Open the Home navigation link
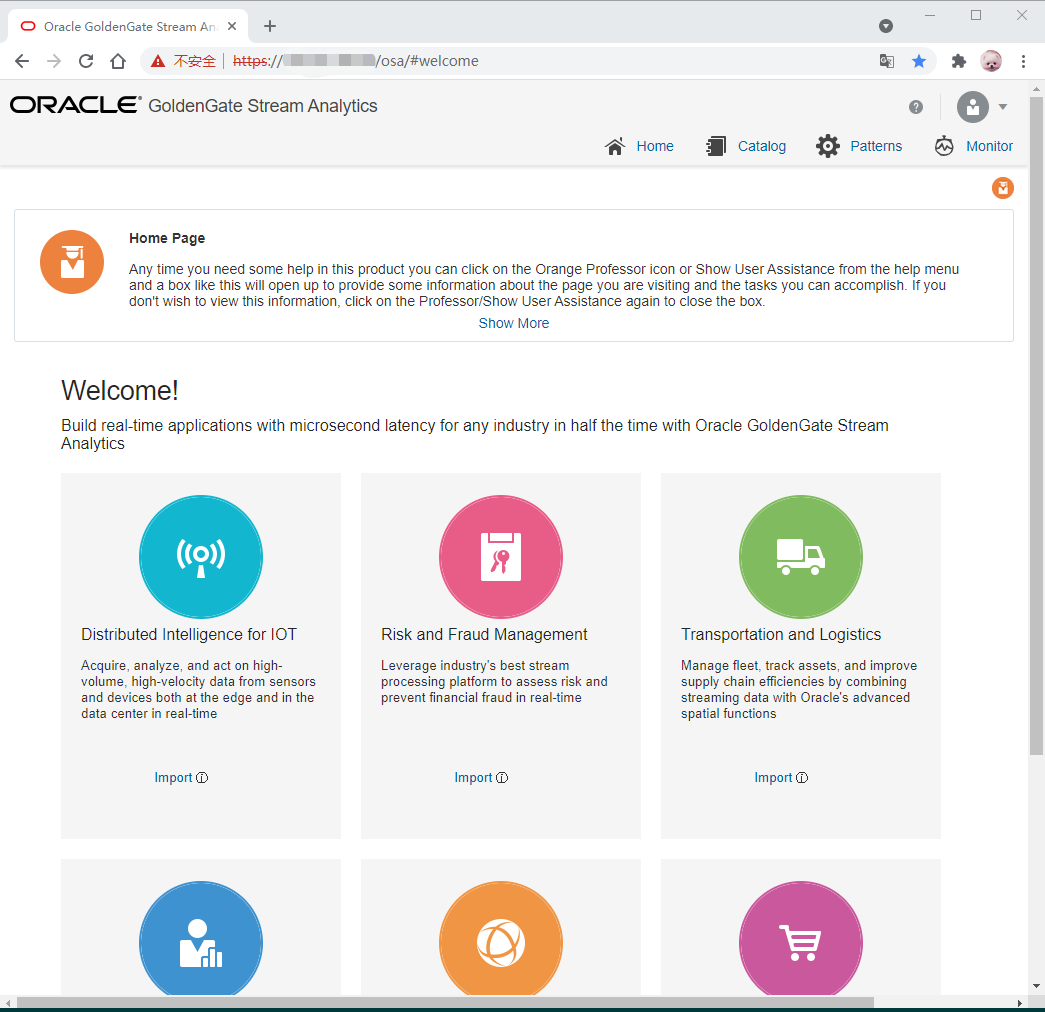 point(654,146)
